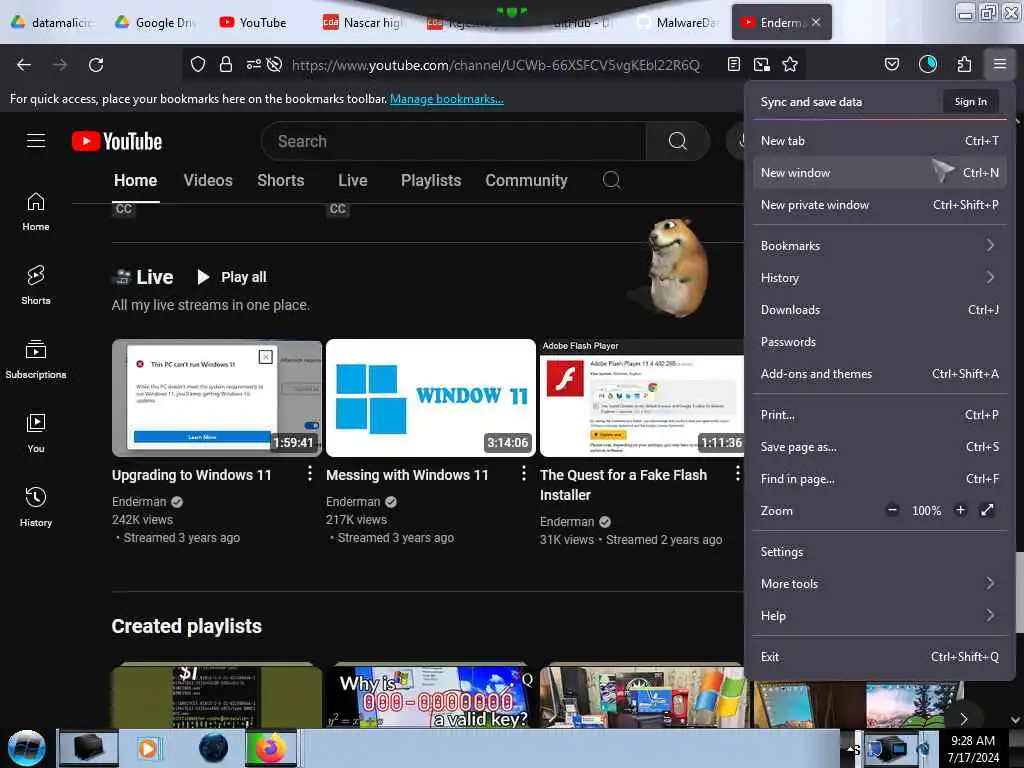Click the URL address bar

pos(496,65)
